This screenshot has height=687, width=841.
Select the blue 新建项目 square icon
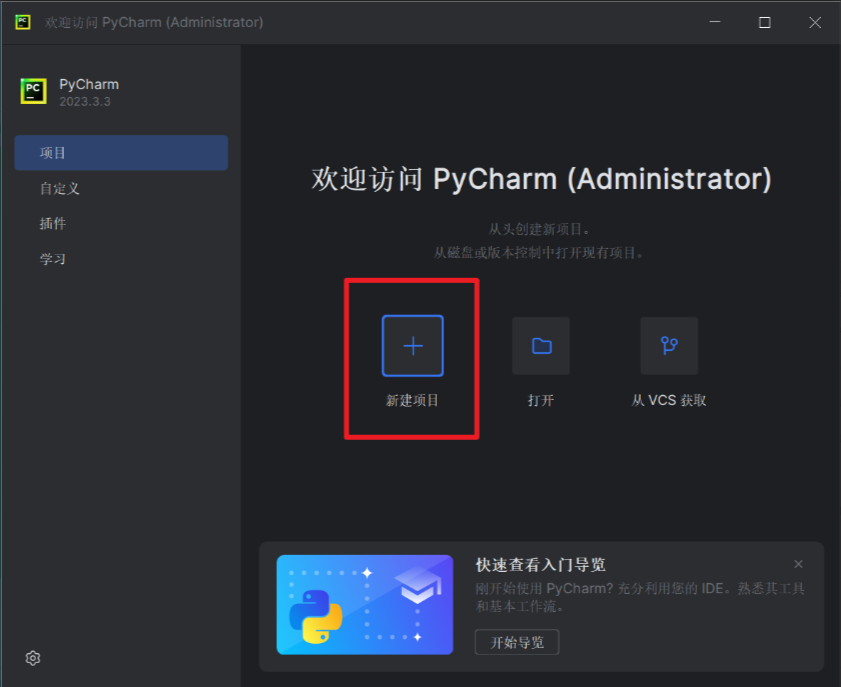tap(412, 345)
